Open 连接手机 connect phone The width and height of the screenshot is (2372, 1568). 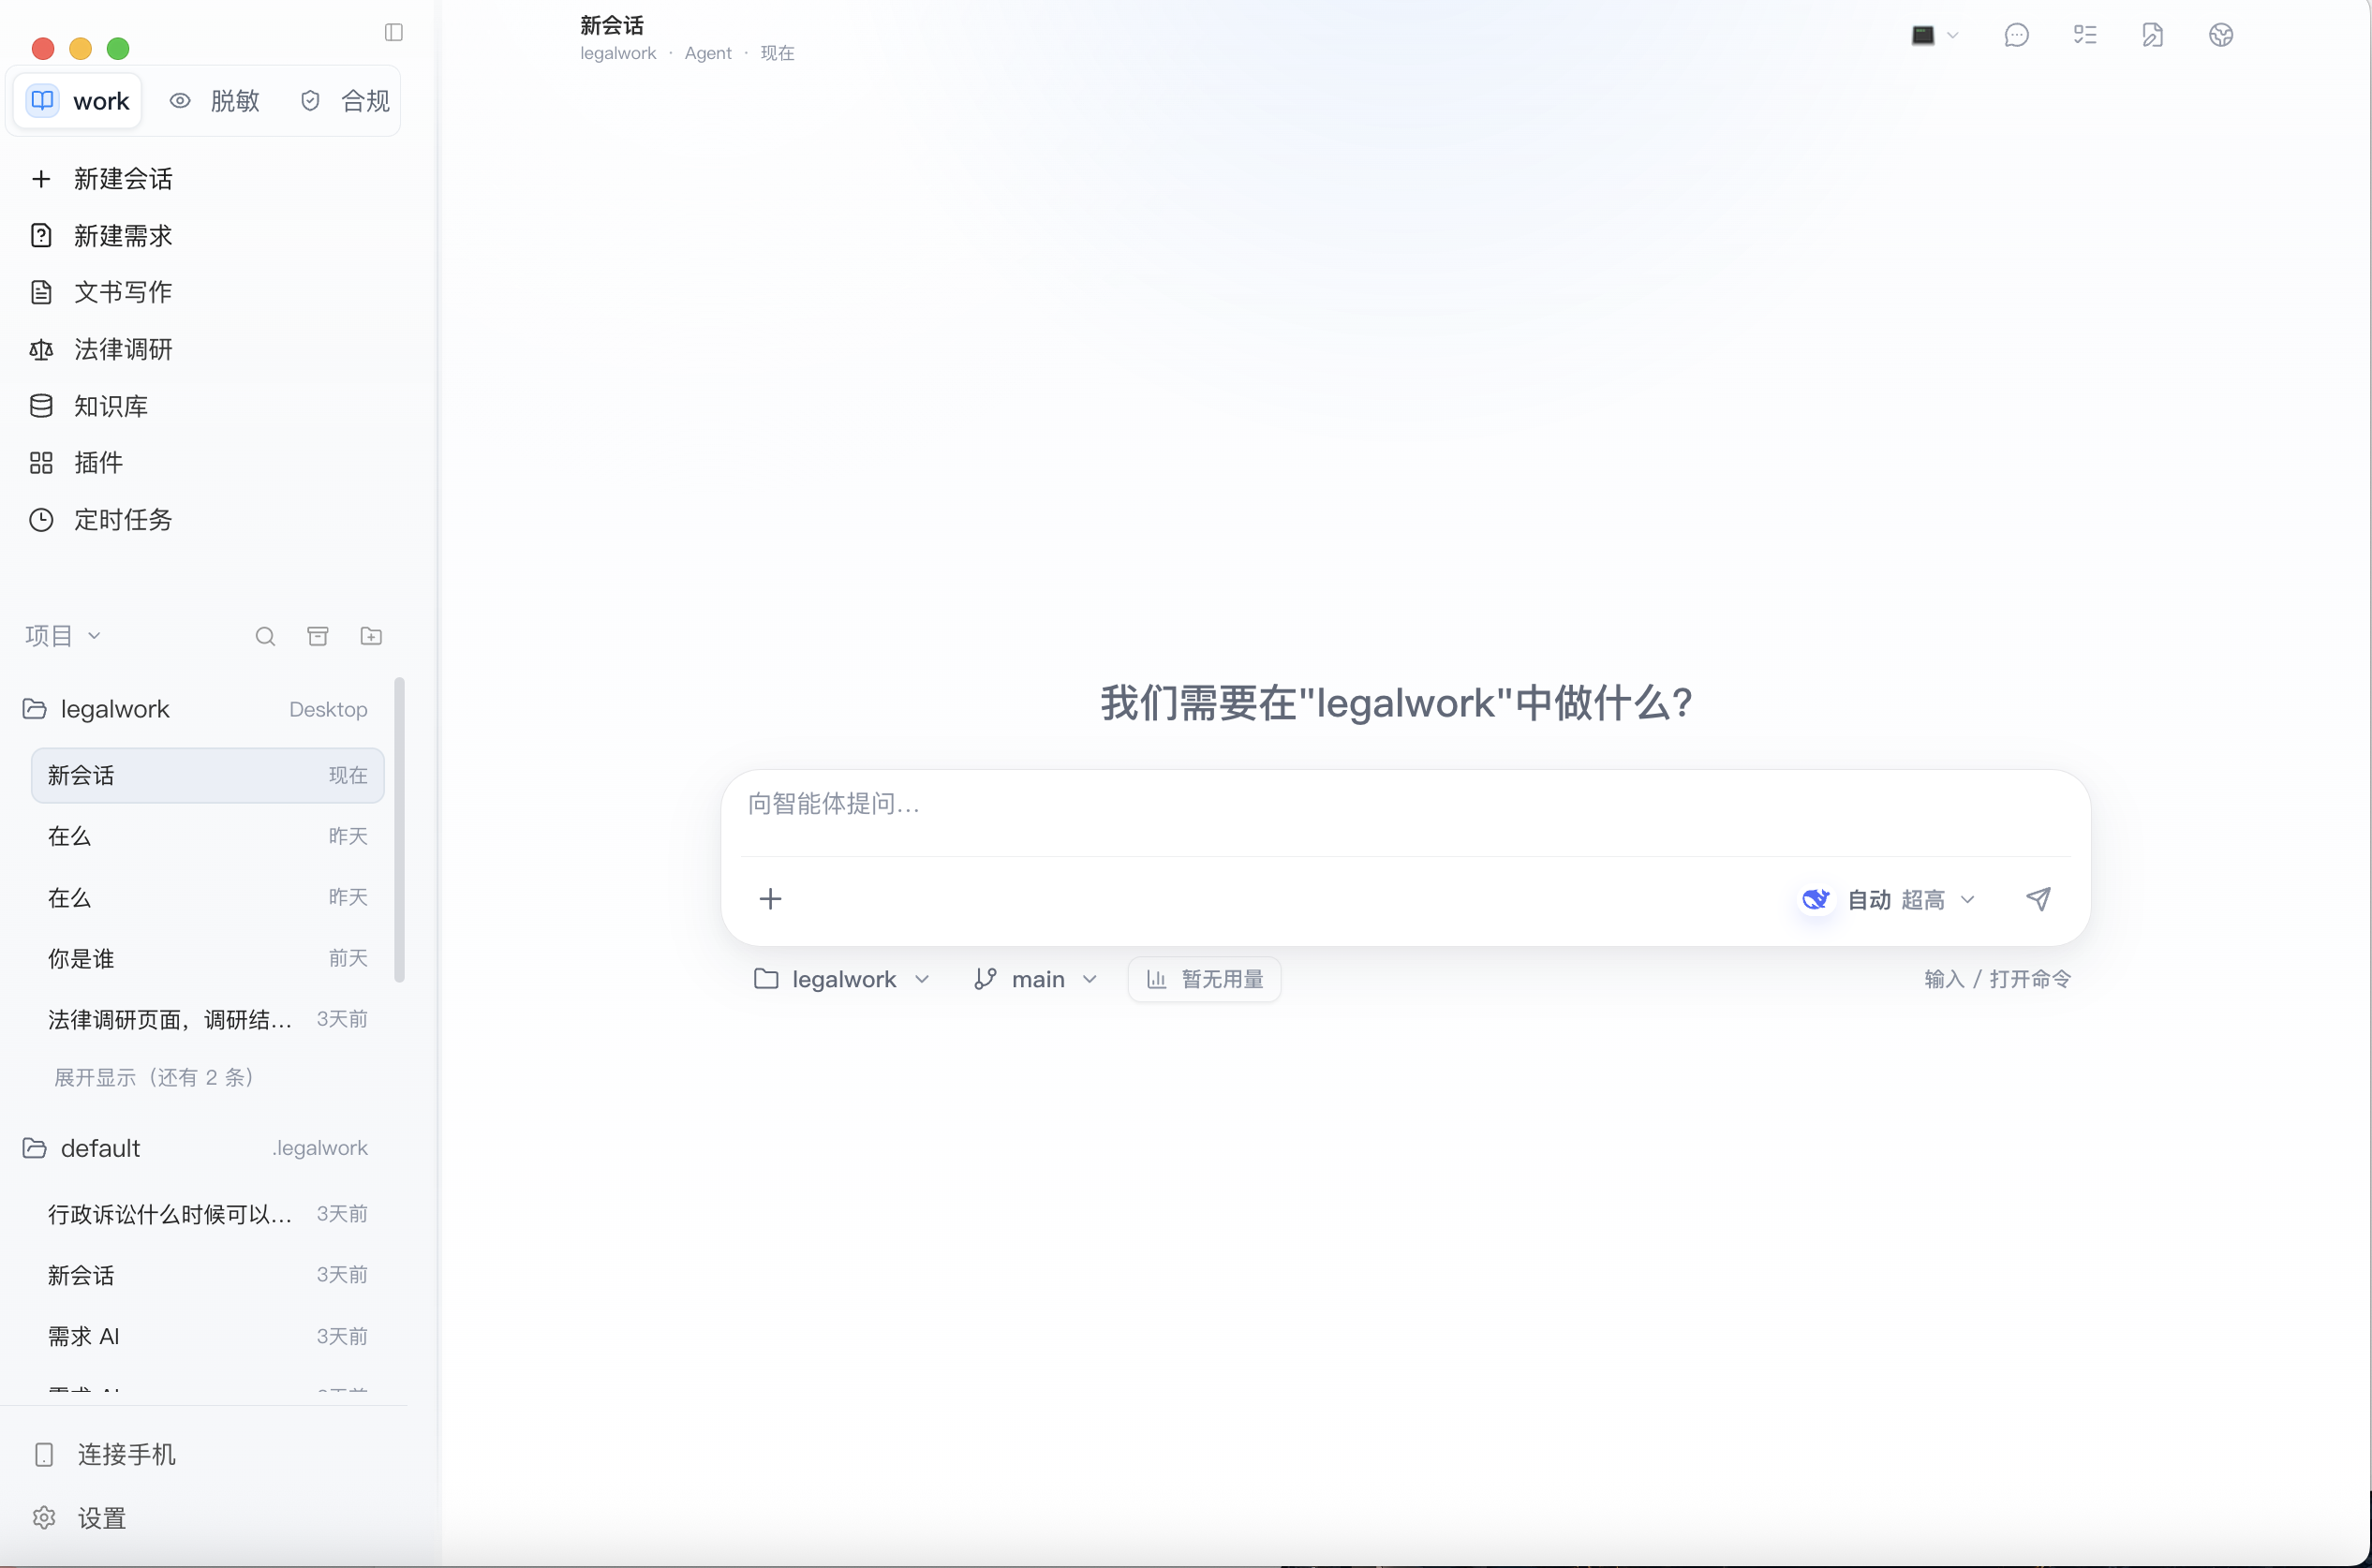click(x=126, y=1454)
